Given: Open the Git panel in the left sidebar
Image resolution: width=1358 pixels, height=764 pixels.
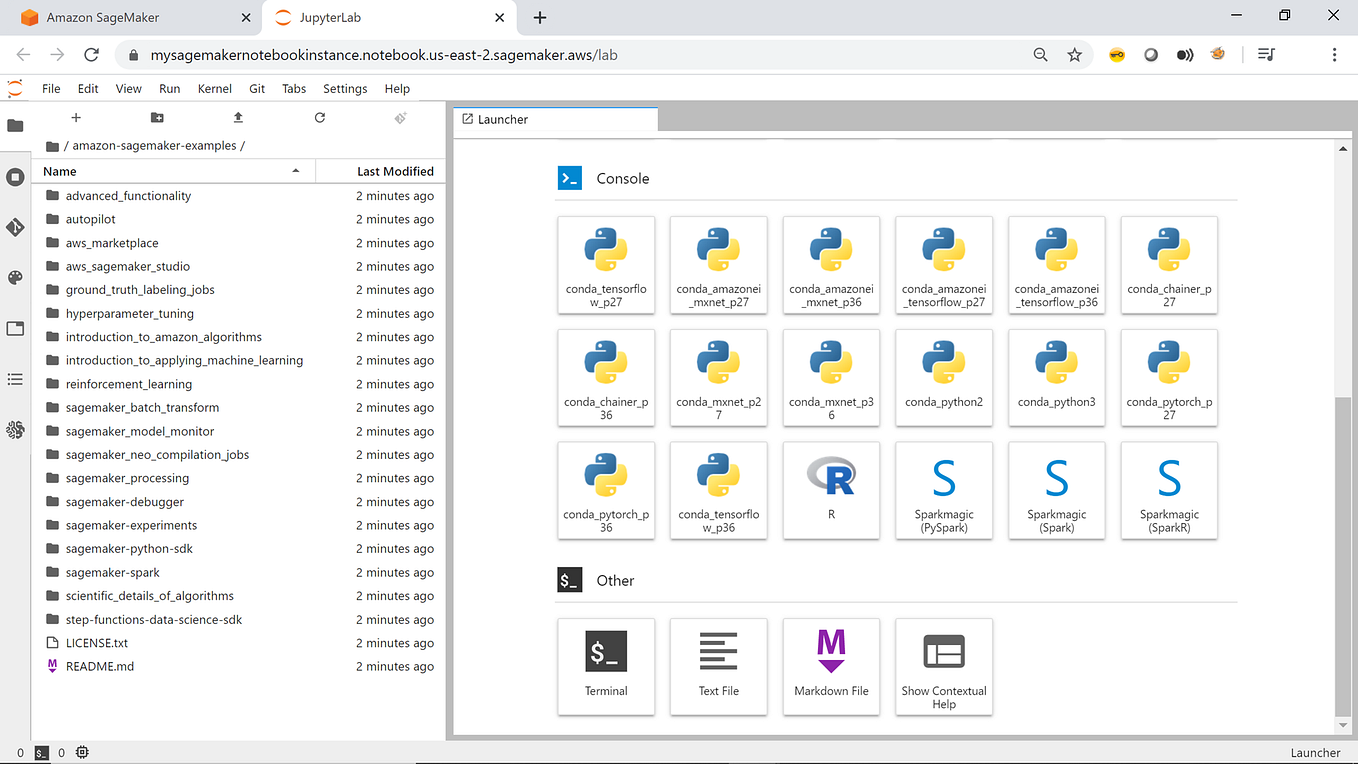Looking at the screenshot, I should (x=15, y=228).
